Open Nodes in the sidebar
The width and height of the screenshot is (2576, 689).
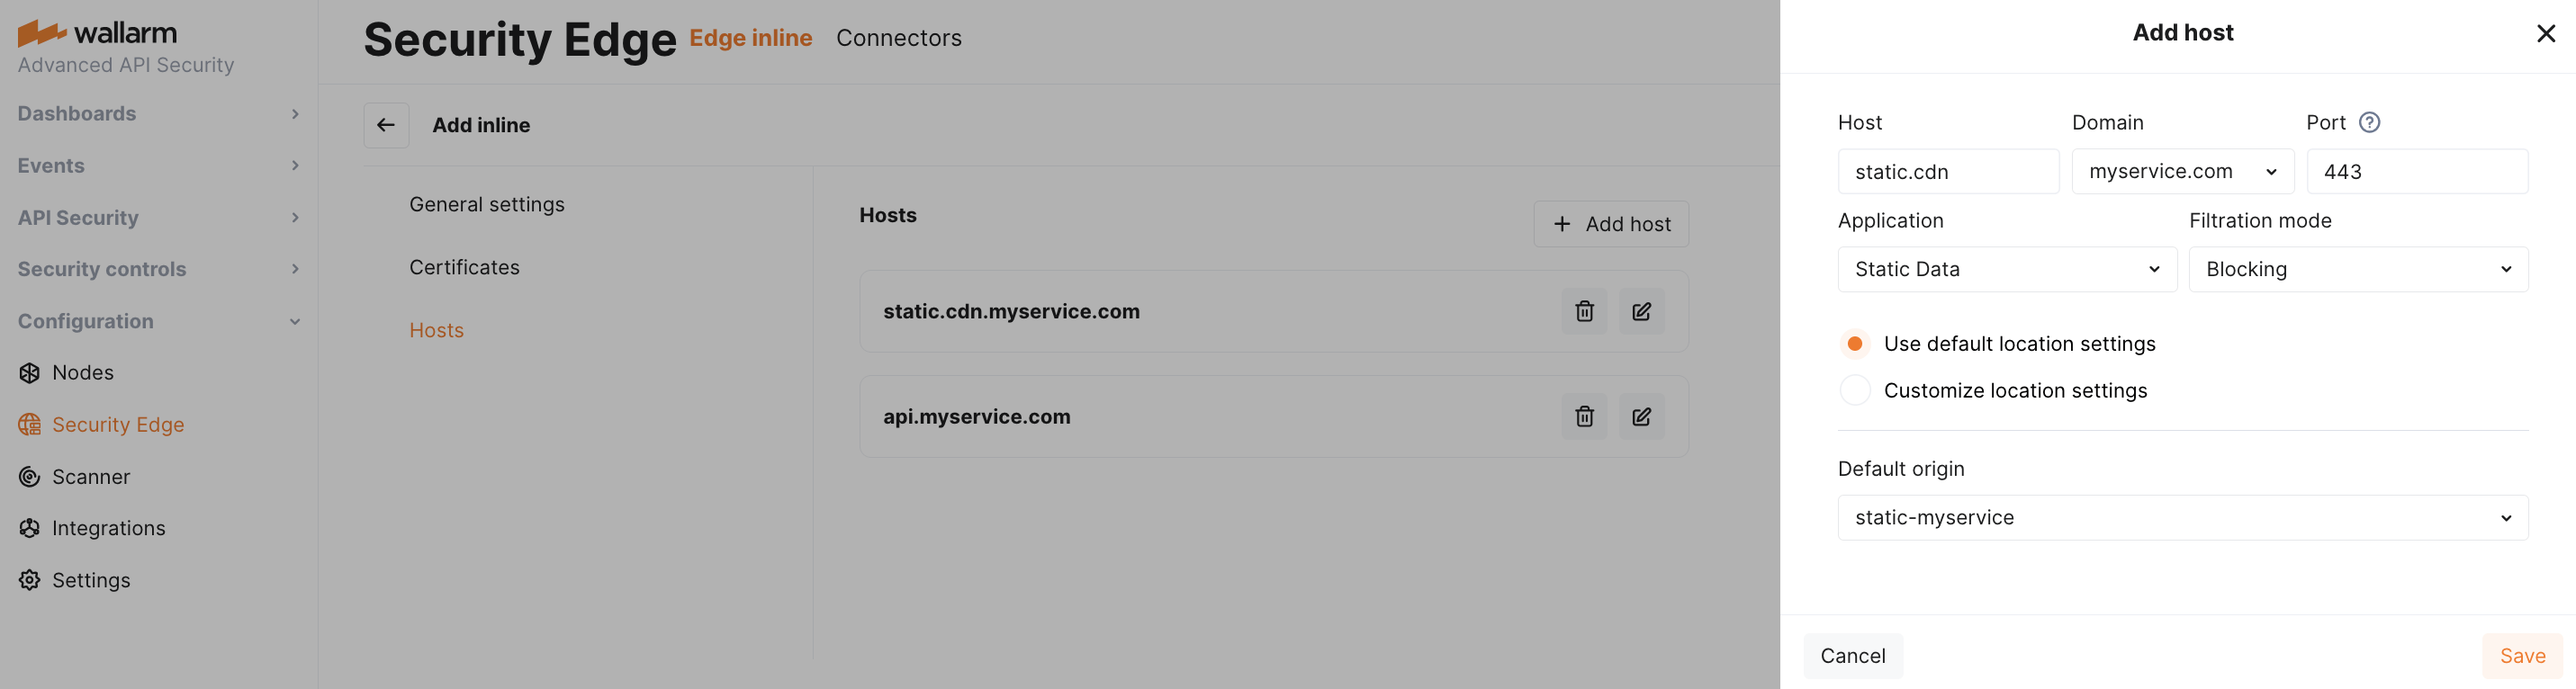click(x=83, y=373)
